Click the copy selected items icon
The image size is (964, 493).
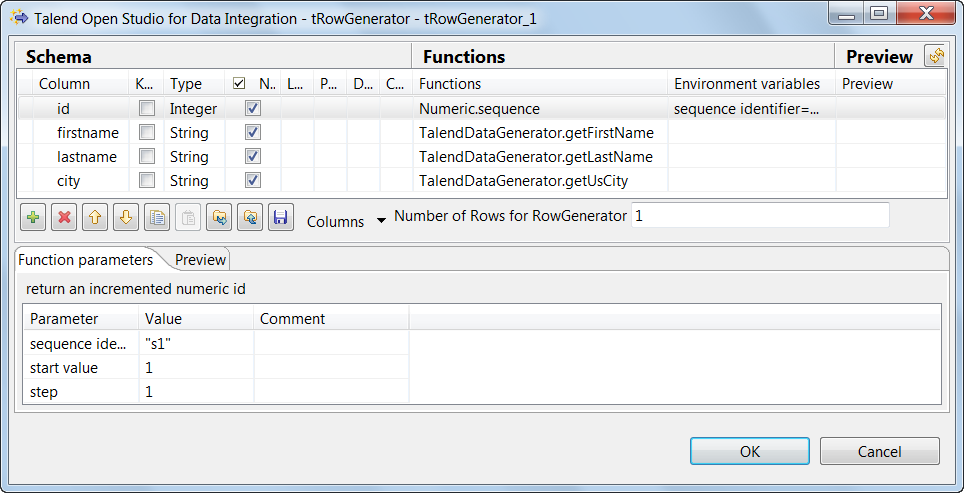[x=157, y=217]
